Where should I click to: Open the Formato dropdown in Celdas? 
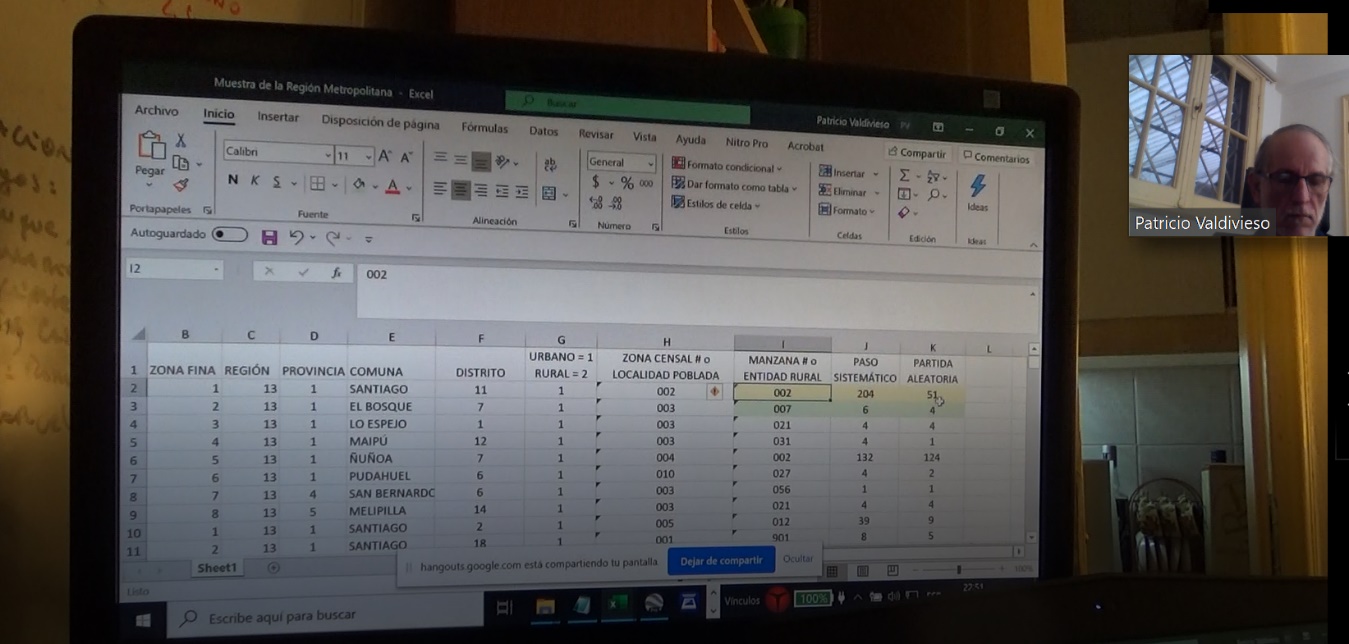846,211
